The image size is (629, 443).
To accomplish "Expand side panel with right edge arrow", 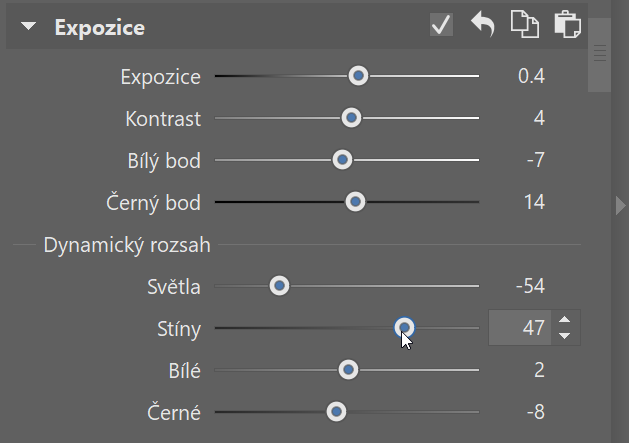I will [621, 205].
